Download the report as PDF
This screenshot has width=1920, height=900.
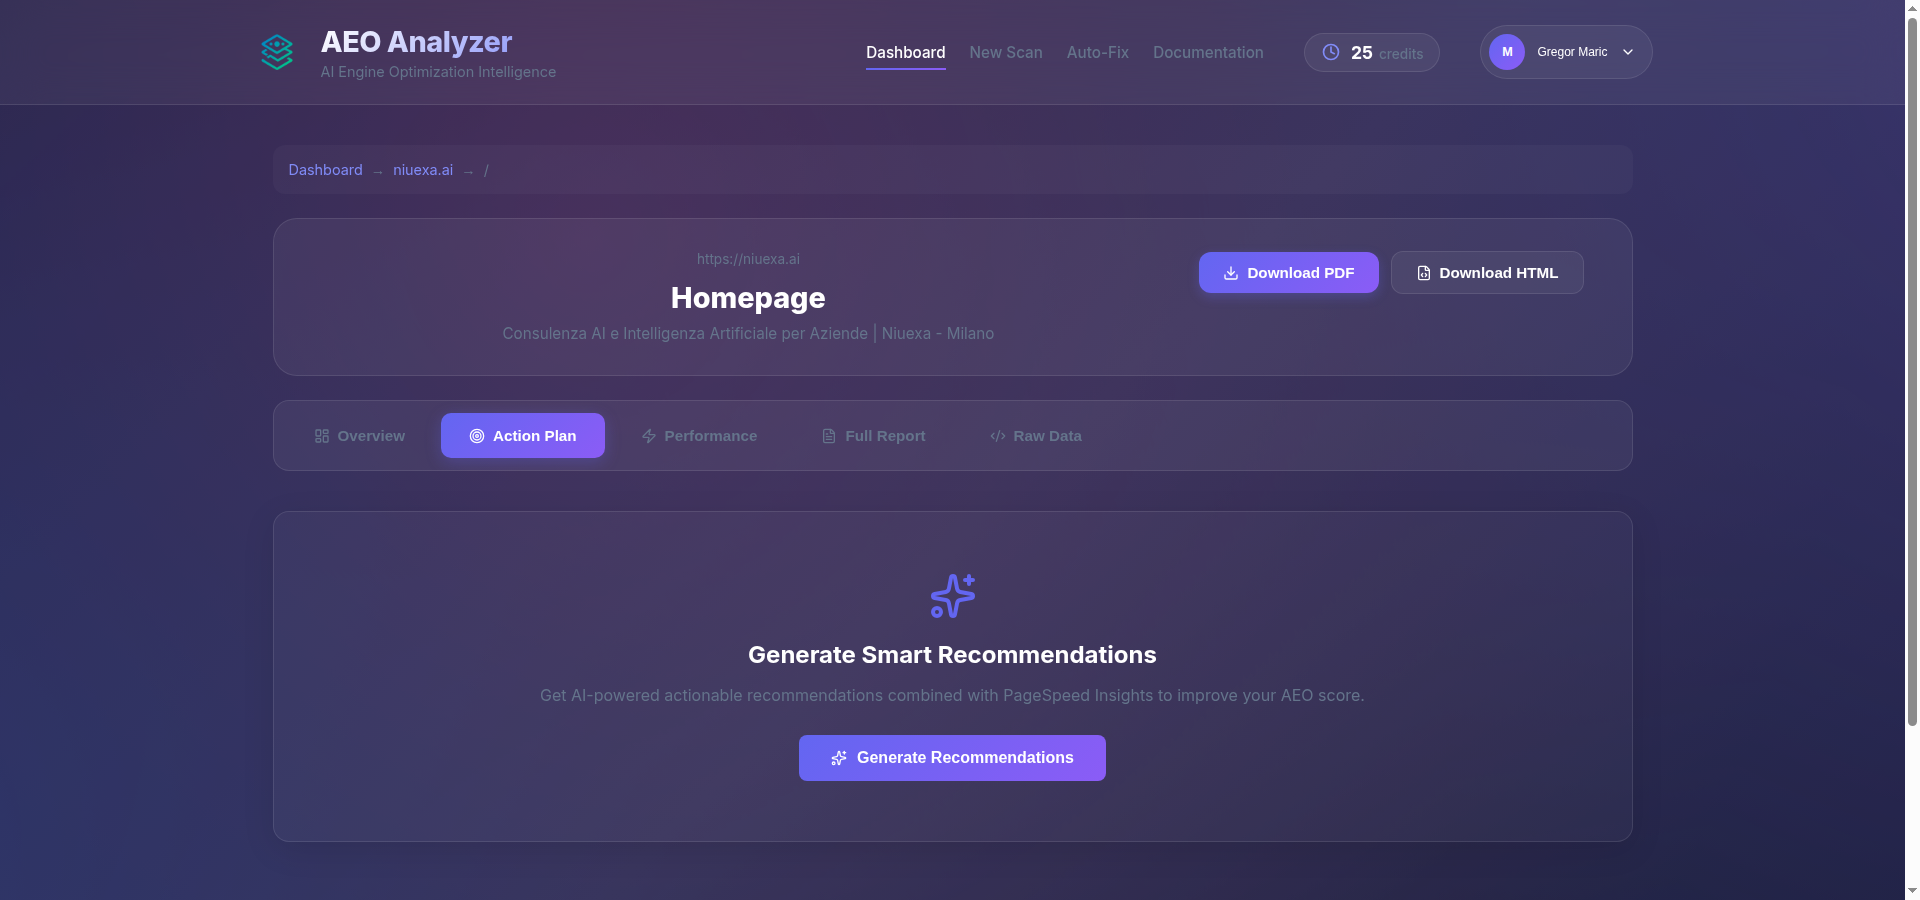pos(1288,273)
